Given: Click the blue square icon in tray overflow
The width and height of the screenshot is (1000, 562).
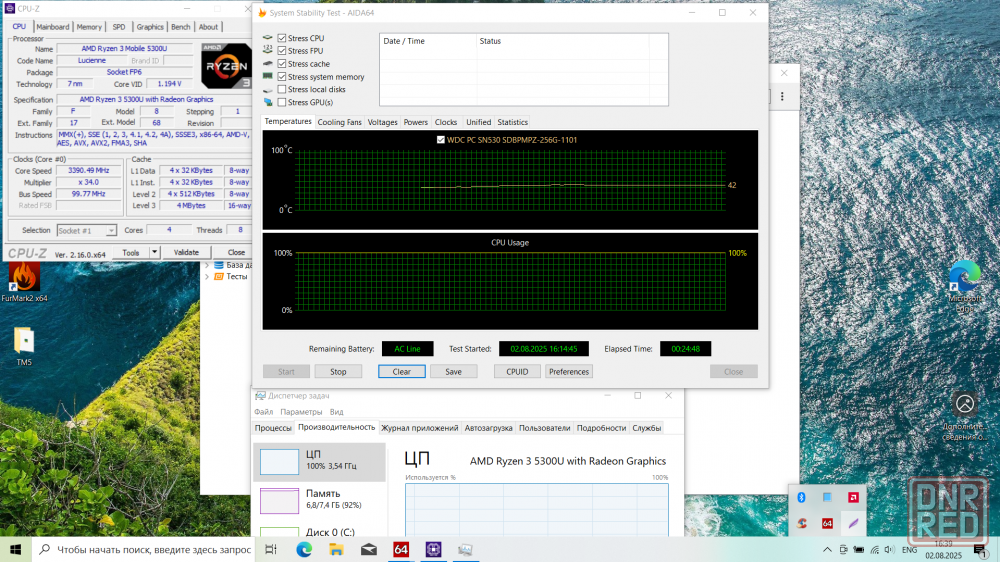Looking at the screenshot, I should [827, 497].
